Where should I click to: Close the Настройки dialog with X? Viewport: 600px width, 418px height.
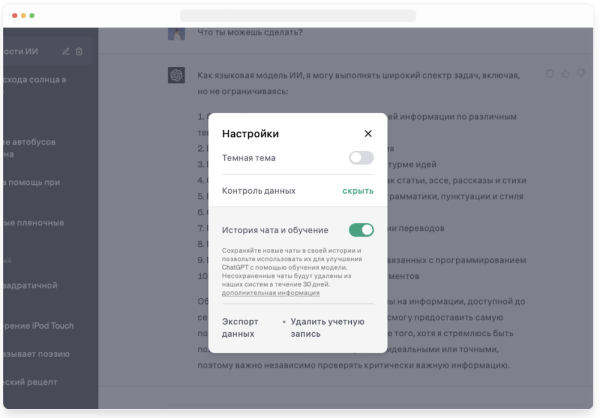click(368, 133)
